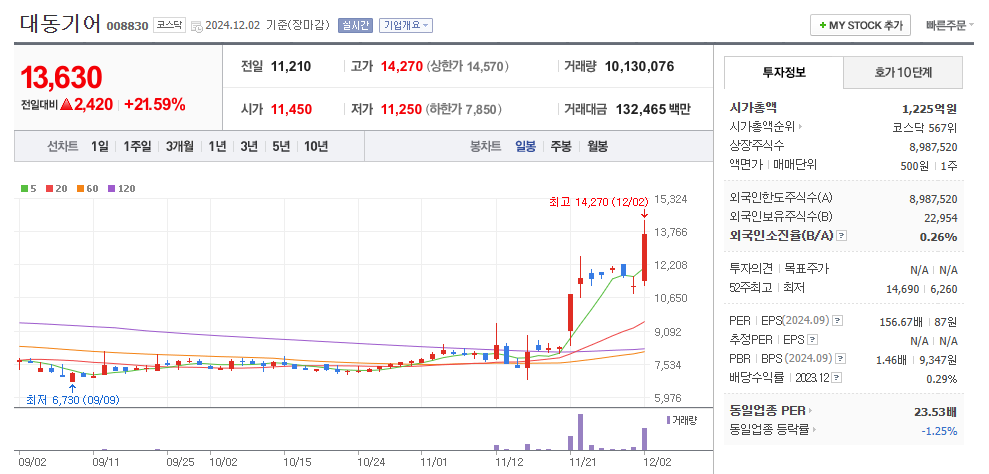Open the 동일업종 등락률 link
The height and width of the screenshot is (474, 989).
[x=770, y=430]
